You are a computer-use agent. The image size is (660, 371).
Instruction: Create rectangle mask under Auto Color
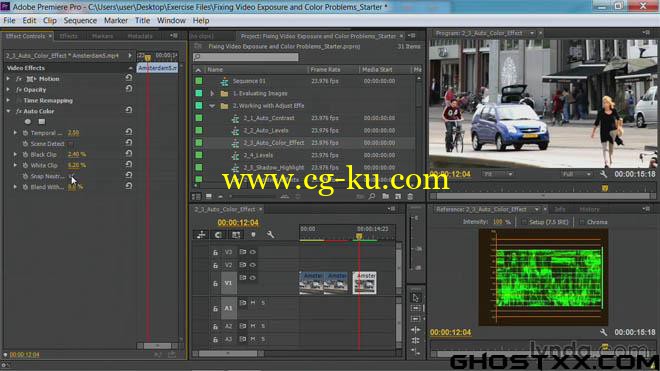click(x=42, y=122)
